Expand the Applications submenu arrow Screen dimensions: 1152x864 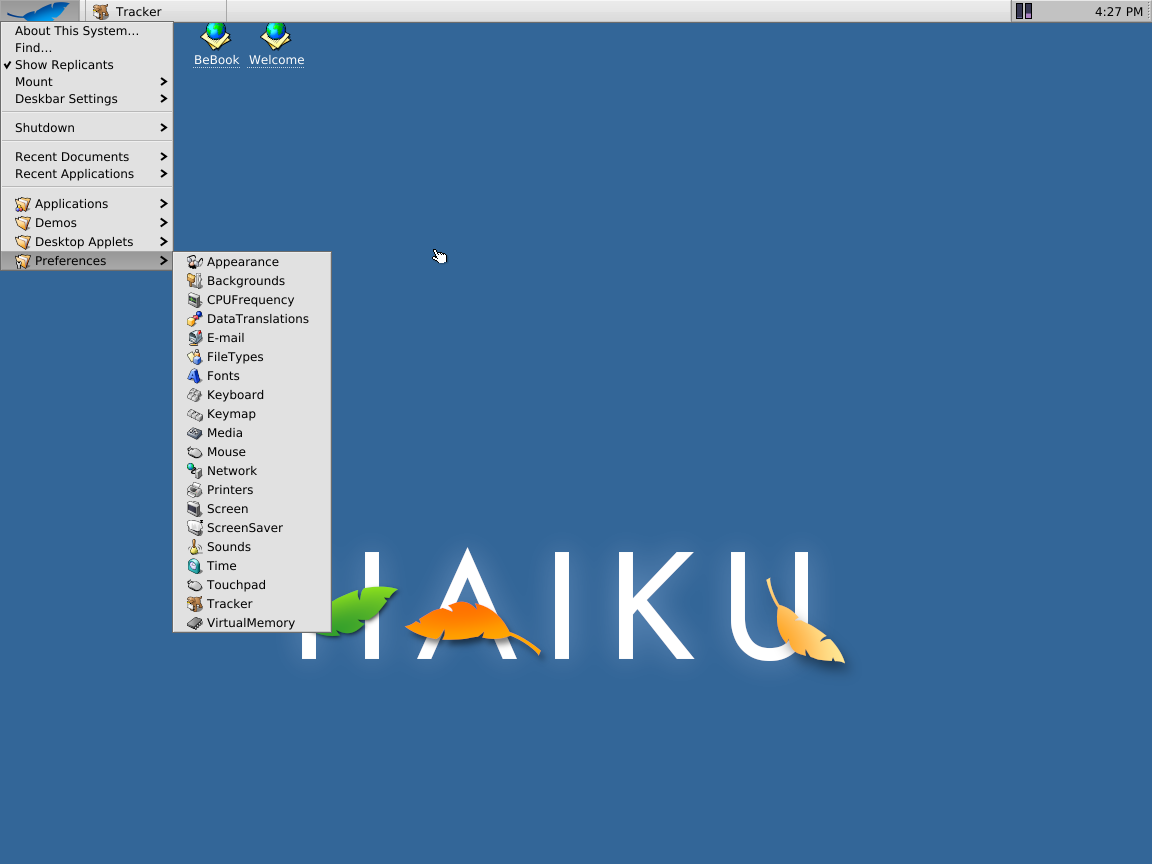tap(163, 204)
